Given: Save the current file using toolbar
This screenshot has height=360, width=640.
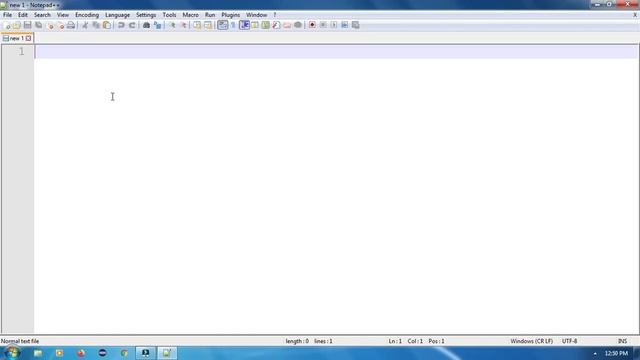Looking at the screenshot, I should coord(27,25).
